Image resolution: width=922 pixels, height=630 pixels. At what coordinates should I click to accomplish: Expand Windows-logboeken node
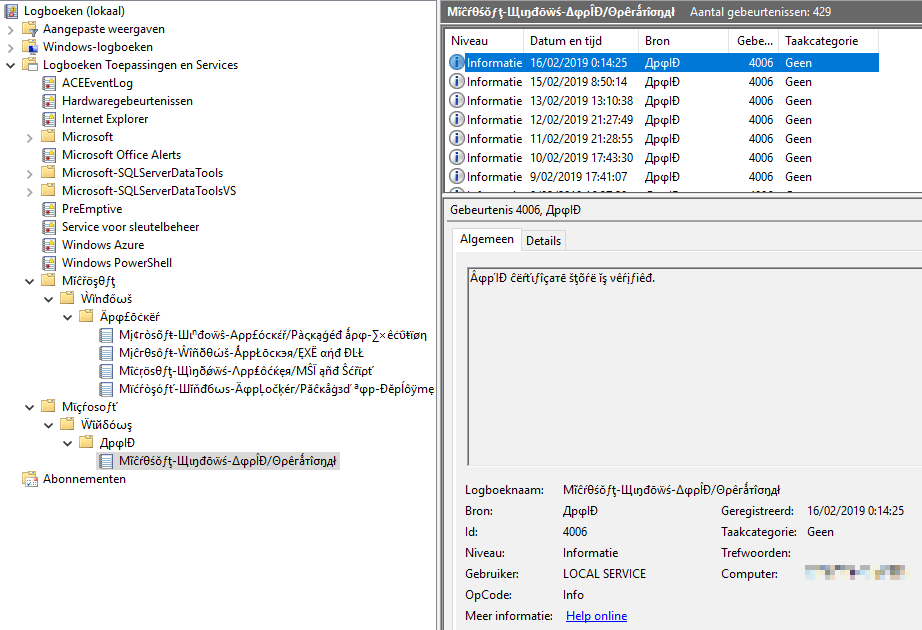pyautogui.click(x=10, y=47)
